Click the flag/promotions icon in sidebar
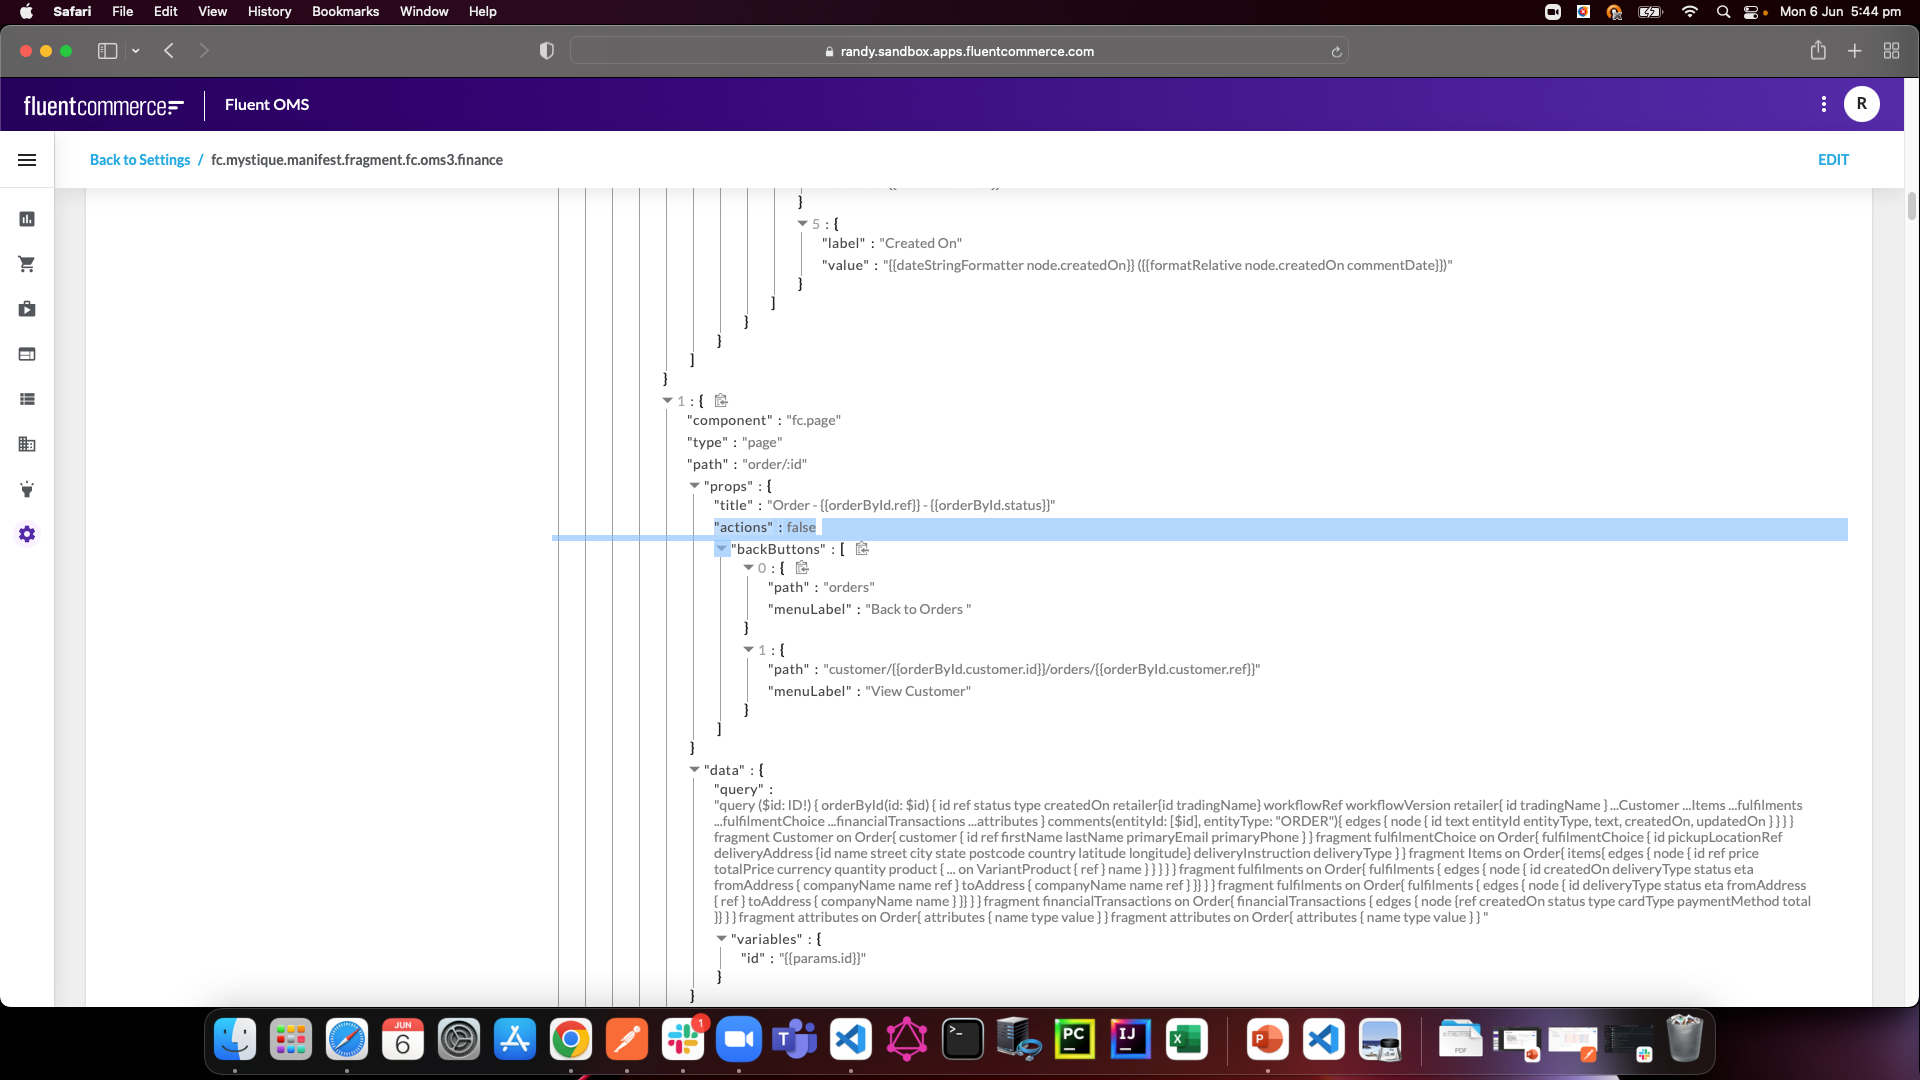The width and height of the screenshot is (1920, 1080). point(26,489)
